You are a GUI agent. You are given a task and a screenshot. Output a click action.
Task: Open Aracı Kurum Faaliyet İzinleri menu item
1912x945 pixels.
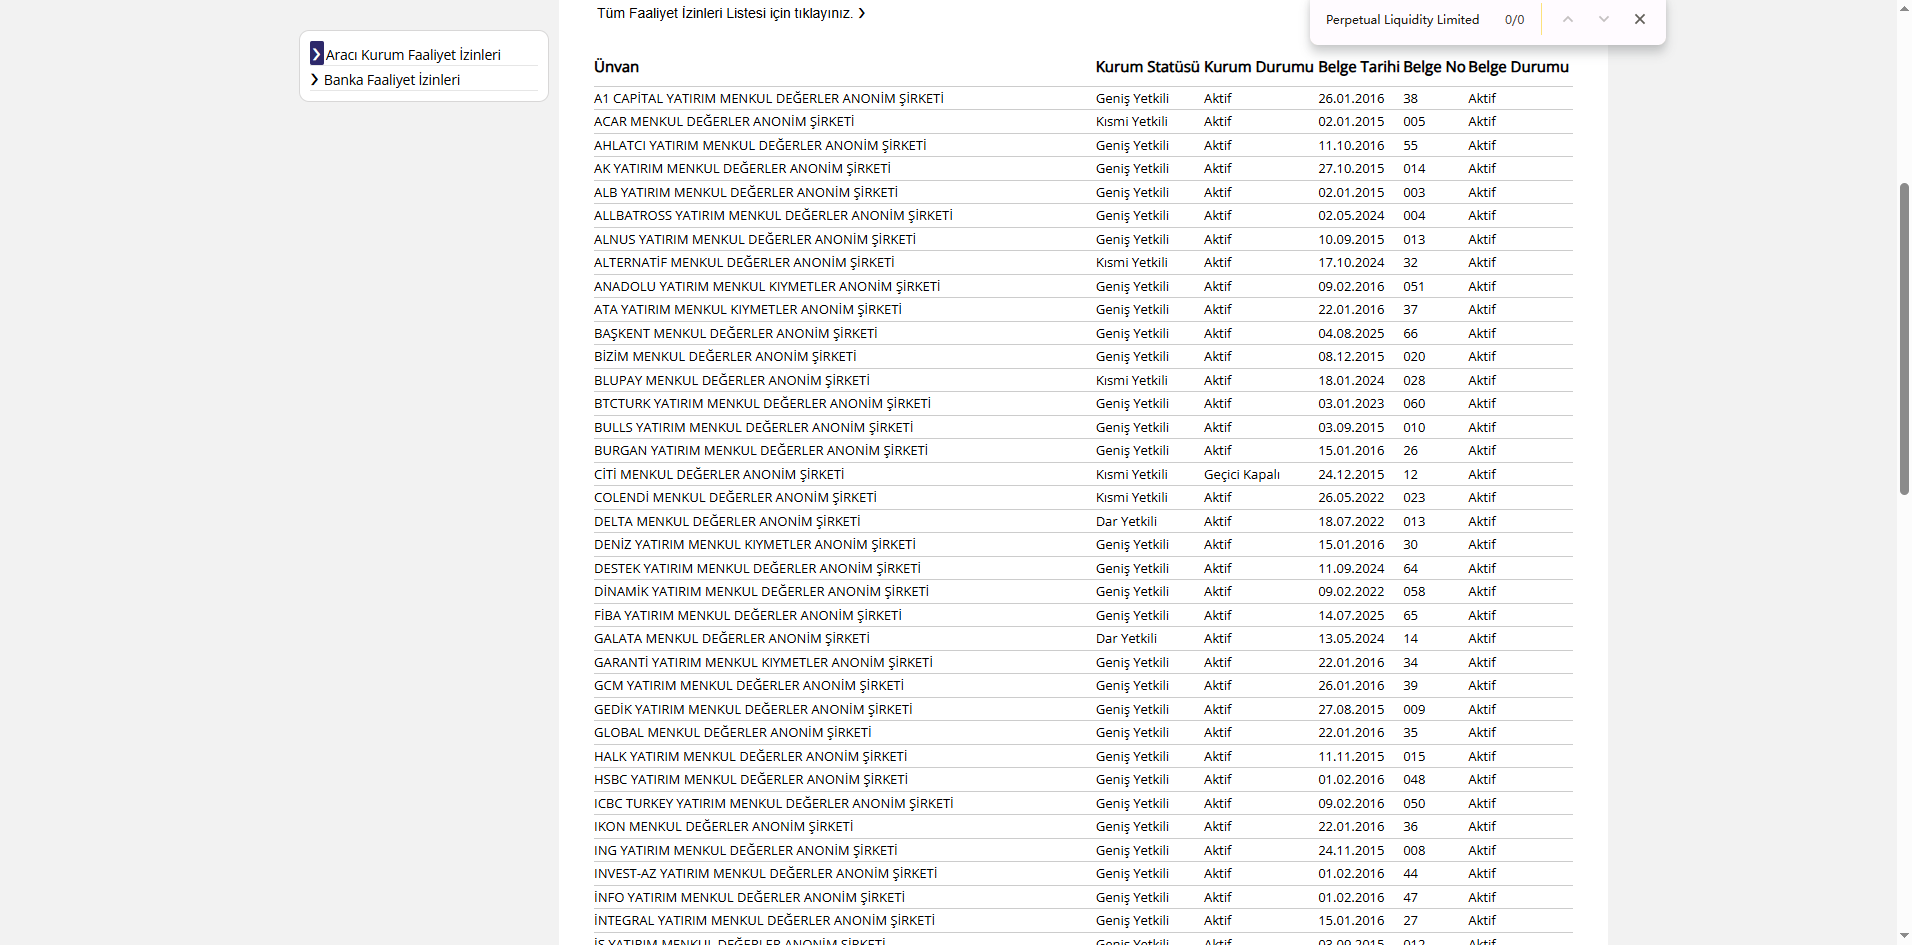[x=412, y=55]
